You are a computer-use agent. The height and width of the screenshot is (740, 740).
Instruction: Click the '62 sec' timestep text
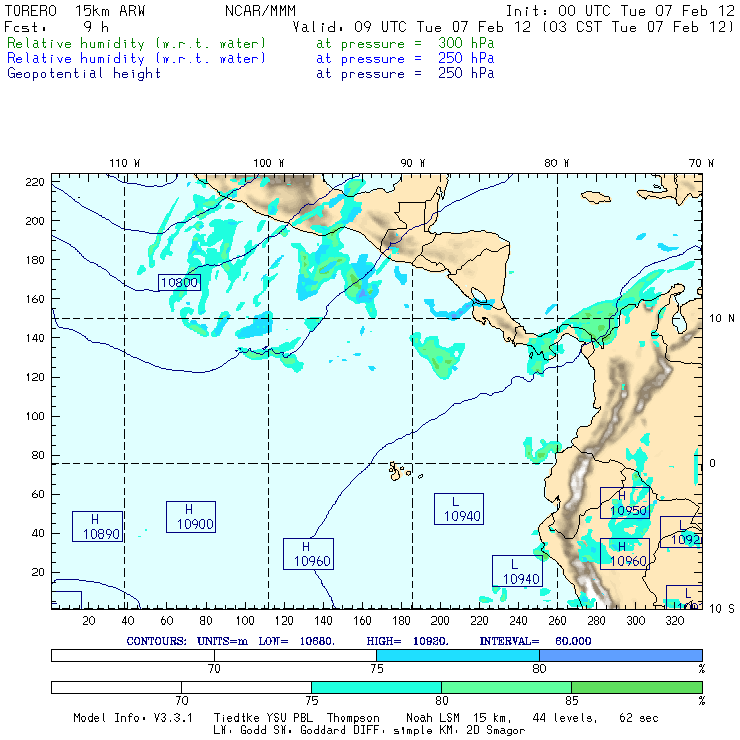click(x=639, y=718)
